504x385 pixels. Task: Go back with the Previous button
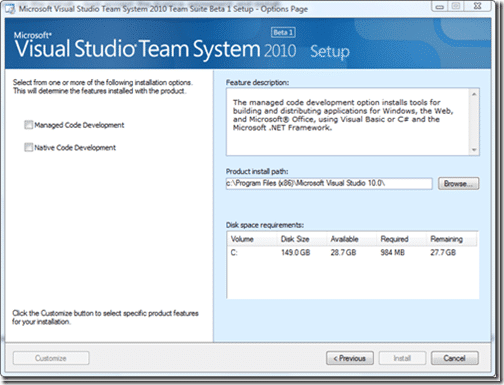tap(350, 358)
